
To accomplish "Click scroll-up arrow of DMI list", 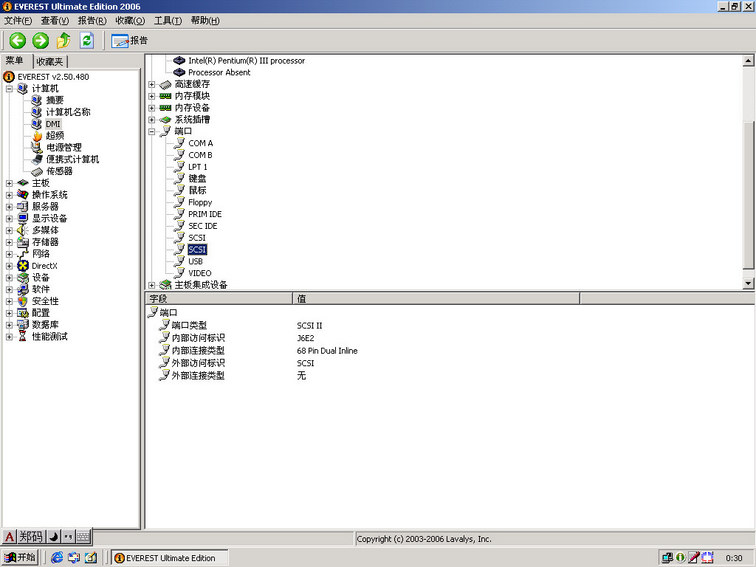I will click(x=748, y=61).
